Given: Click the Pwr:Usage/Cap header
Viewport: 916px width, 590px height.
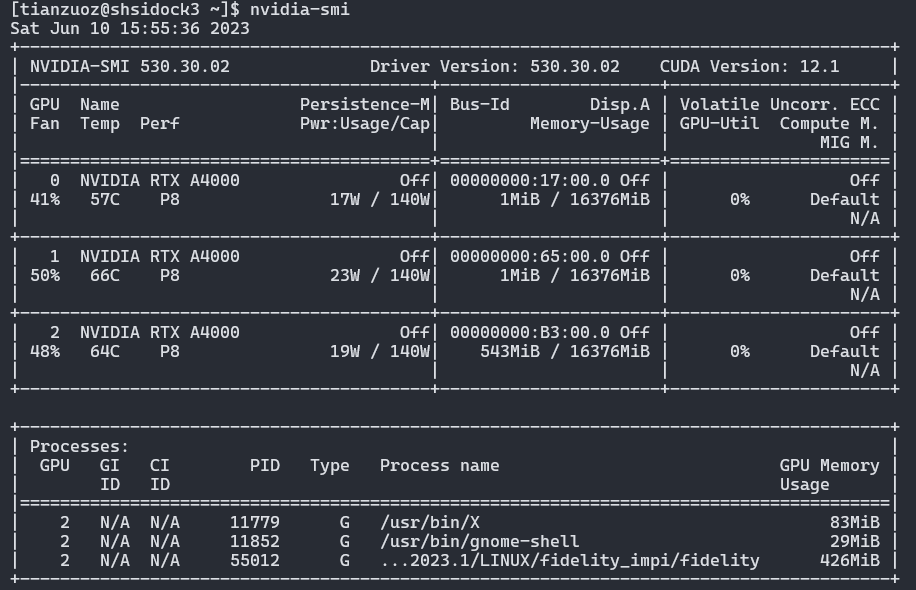Looking at the screenshot, I should (x=365, y=124).
